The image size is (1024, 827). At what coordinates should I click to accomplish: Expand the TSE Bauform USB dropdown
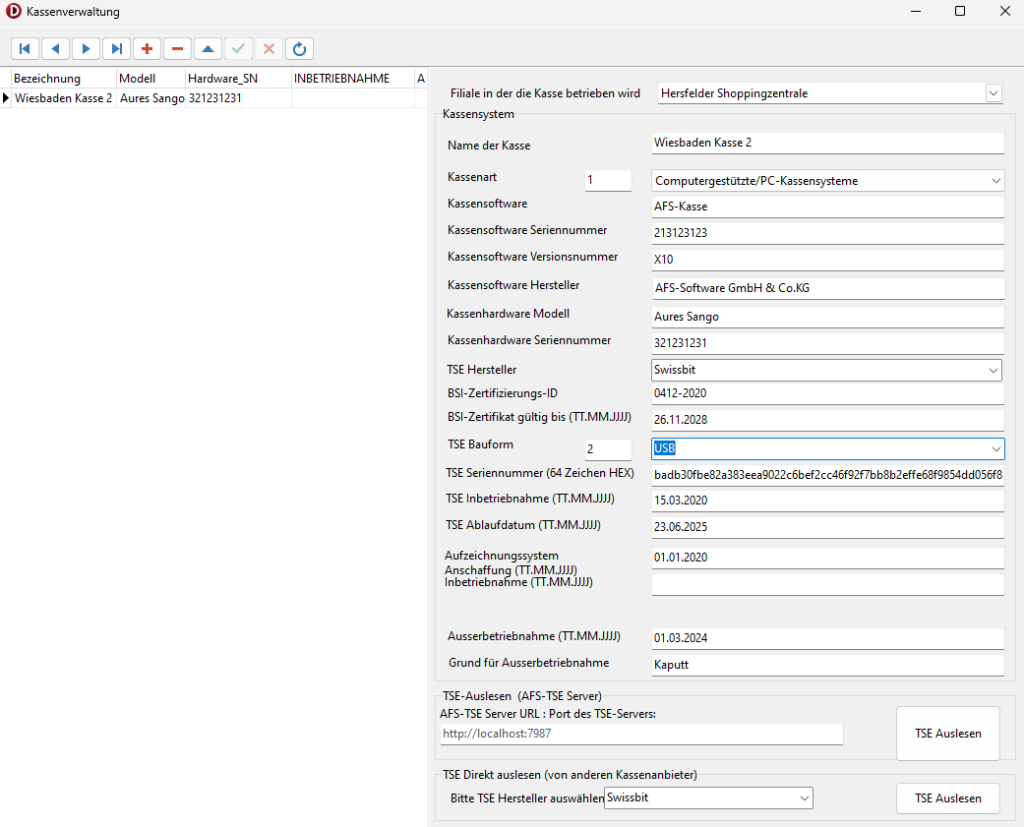click(996, 449)
